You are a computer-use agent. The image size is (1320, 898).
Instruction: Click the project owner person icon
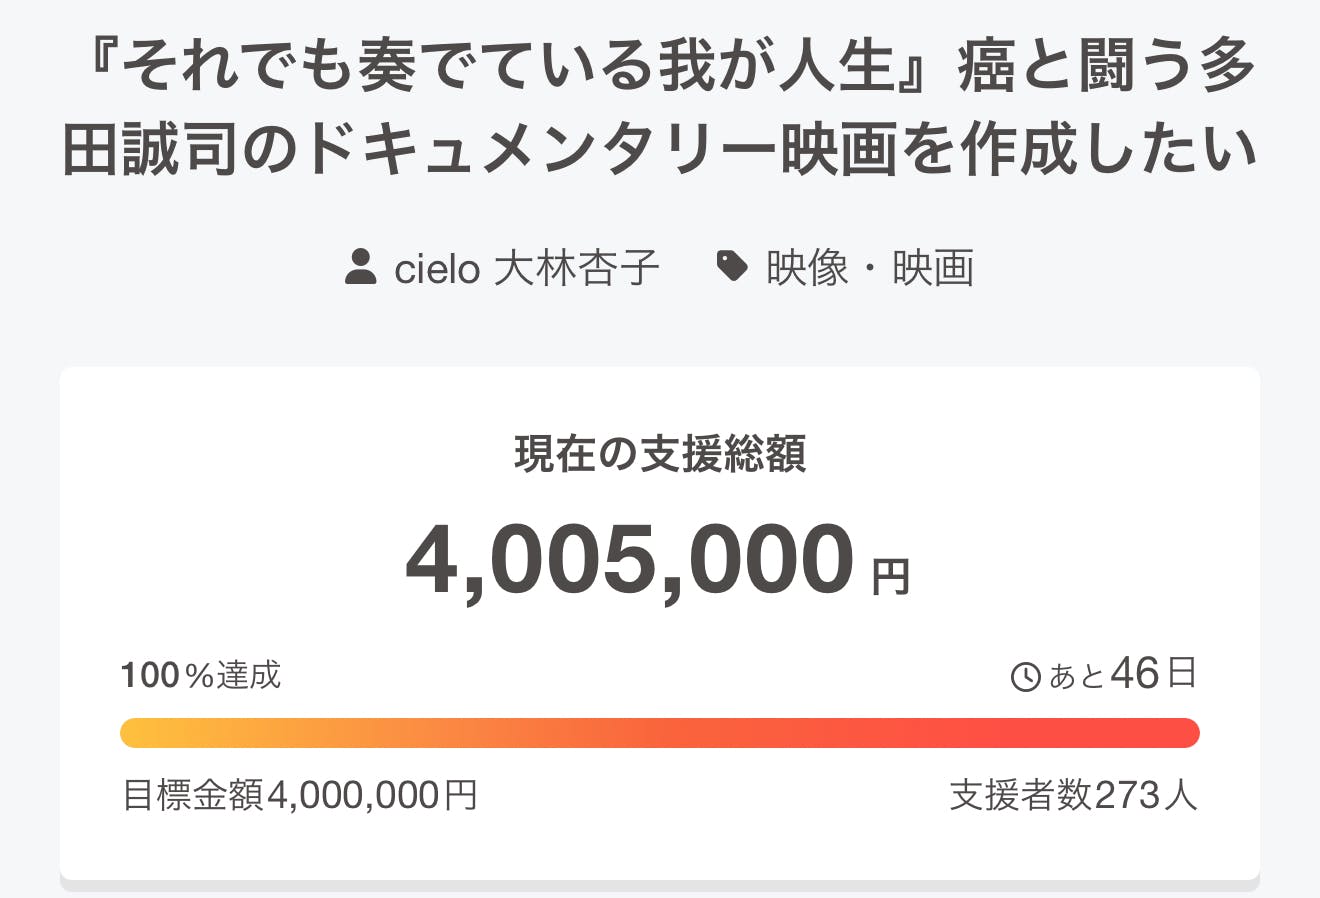coord(360,268)
